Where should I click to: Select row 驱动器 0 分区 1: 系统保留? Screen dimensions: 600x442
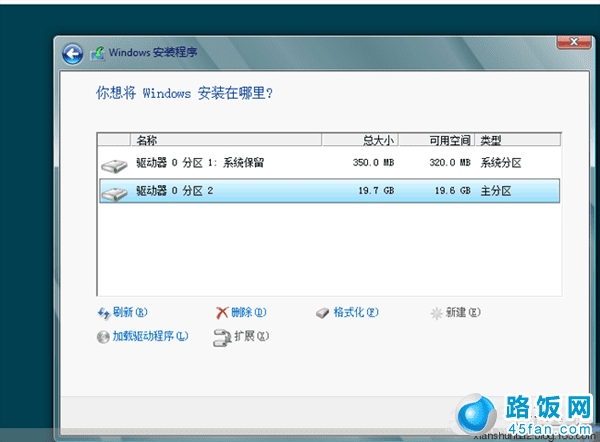pos(329,163)
